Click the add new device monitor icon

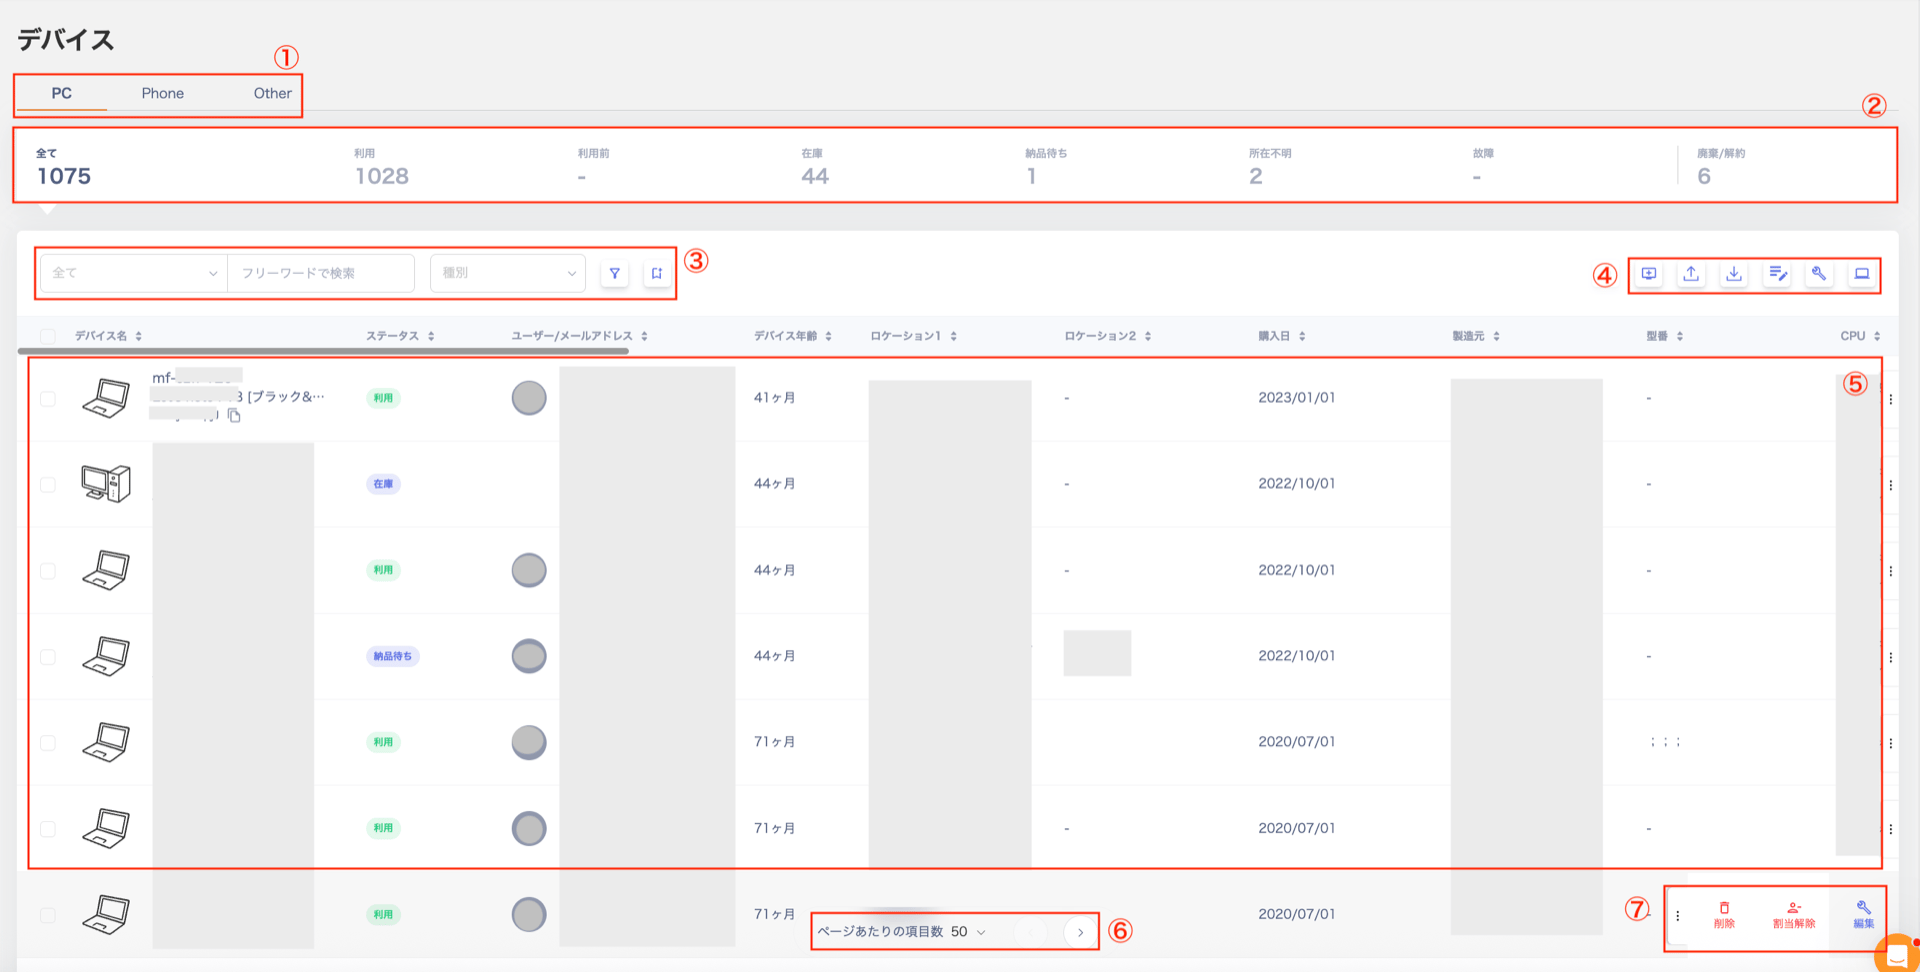(1649, 274)
